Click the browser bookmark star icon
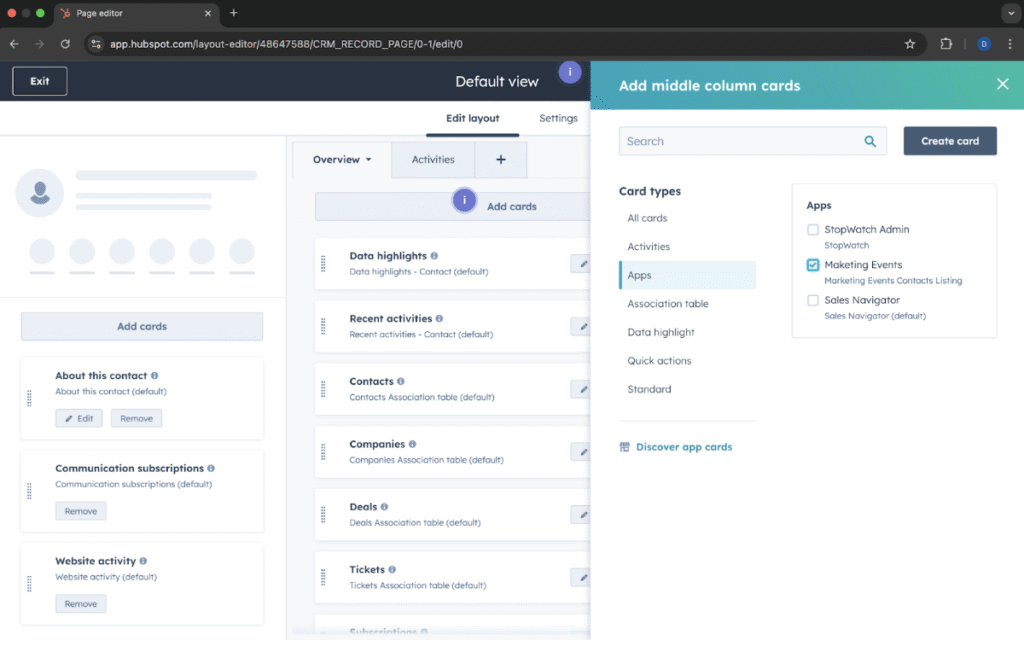This screenshot has height=652, width=1024. pos(910,44)
